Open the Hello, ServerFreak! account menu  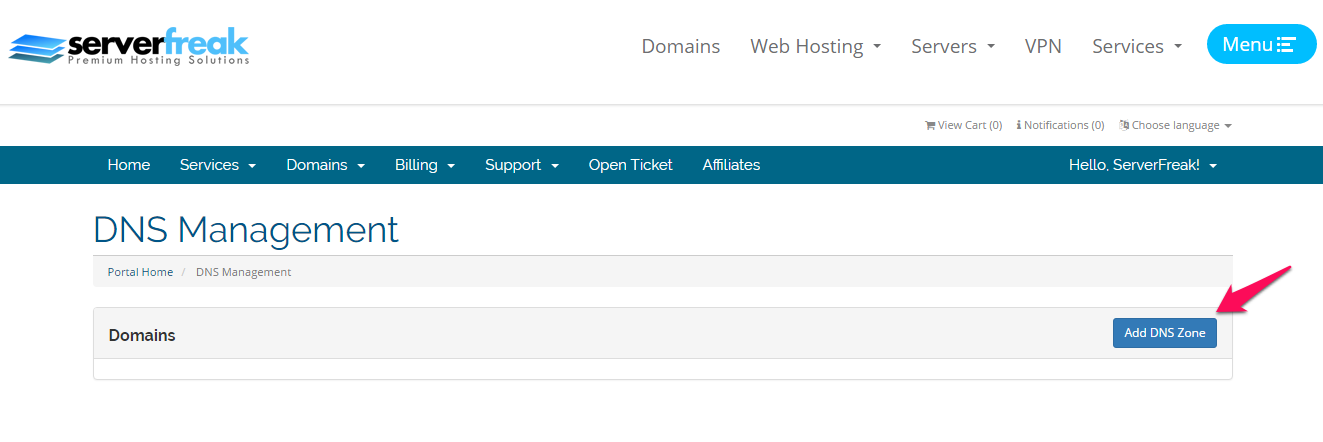click(x=1143, y=165)
